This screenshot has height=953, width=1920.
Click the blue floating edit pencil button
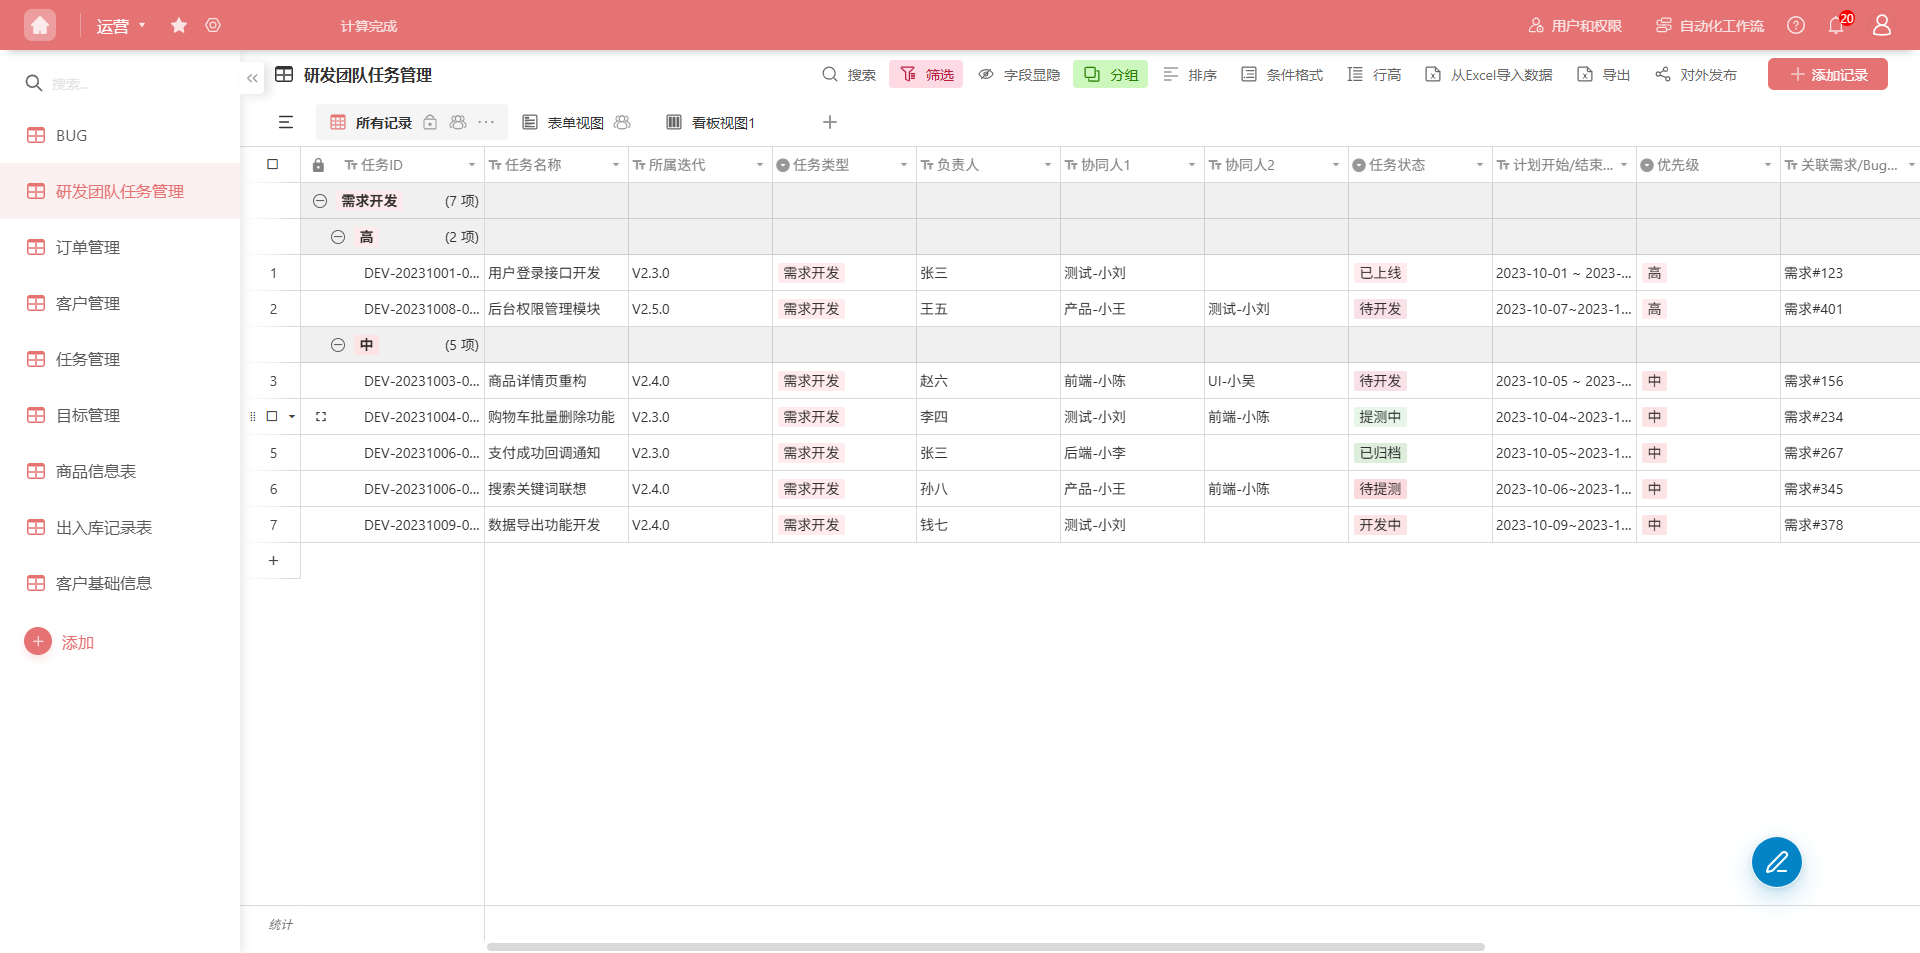pos(1777,862)
